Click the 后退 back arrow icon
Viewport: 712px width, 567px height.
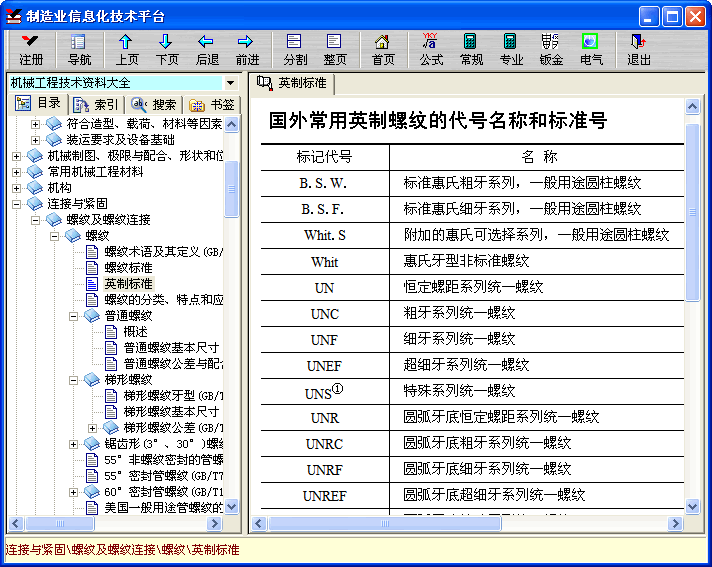(207, 49)
